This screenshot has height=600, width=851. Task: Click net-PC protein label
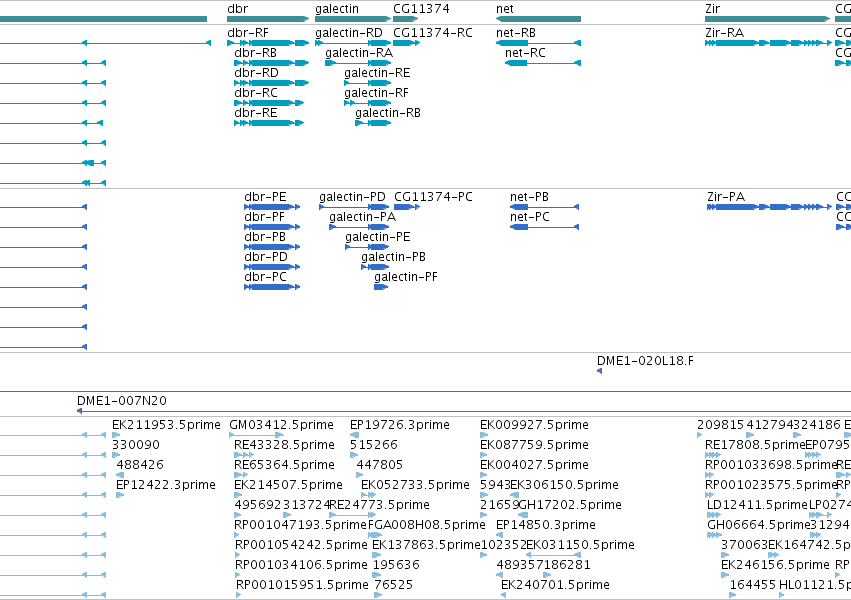pyautogui.click(x=530, y=217)
